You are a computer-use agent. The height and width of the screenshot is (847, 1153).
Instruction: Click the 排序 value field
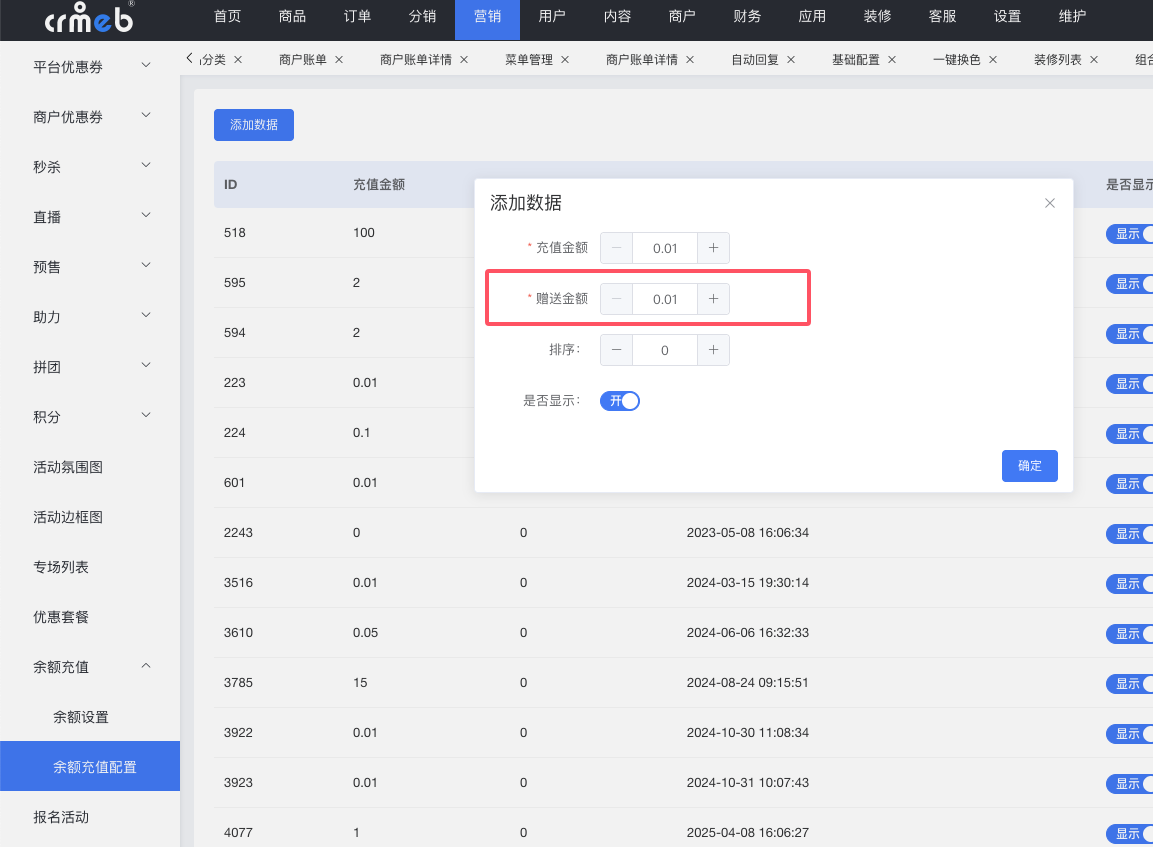tap(665, 350)
